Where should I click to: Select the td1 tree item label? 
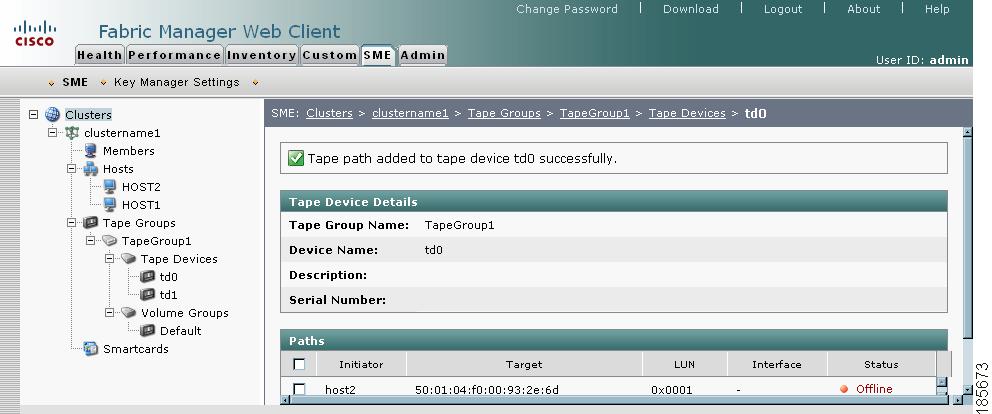168,294
